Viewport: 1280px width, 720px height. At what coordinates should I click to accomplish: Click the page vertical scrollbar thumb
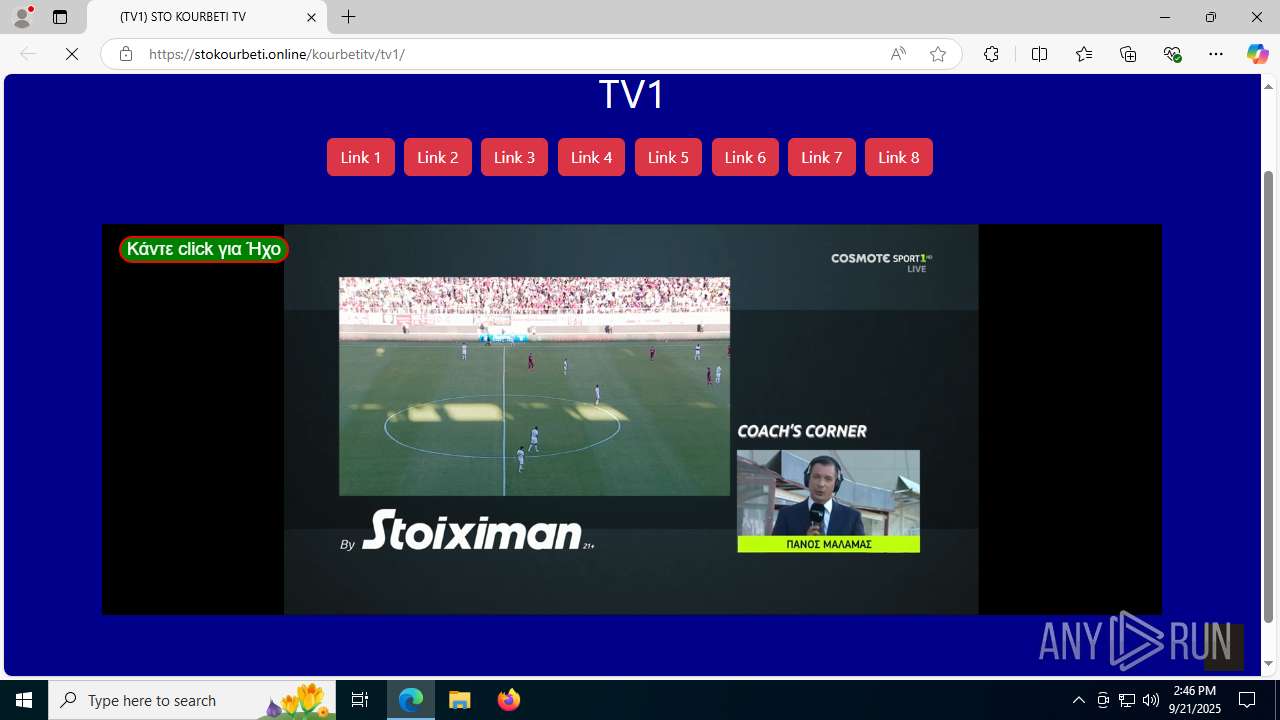[x=1269, y=396]
